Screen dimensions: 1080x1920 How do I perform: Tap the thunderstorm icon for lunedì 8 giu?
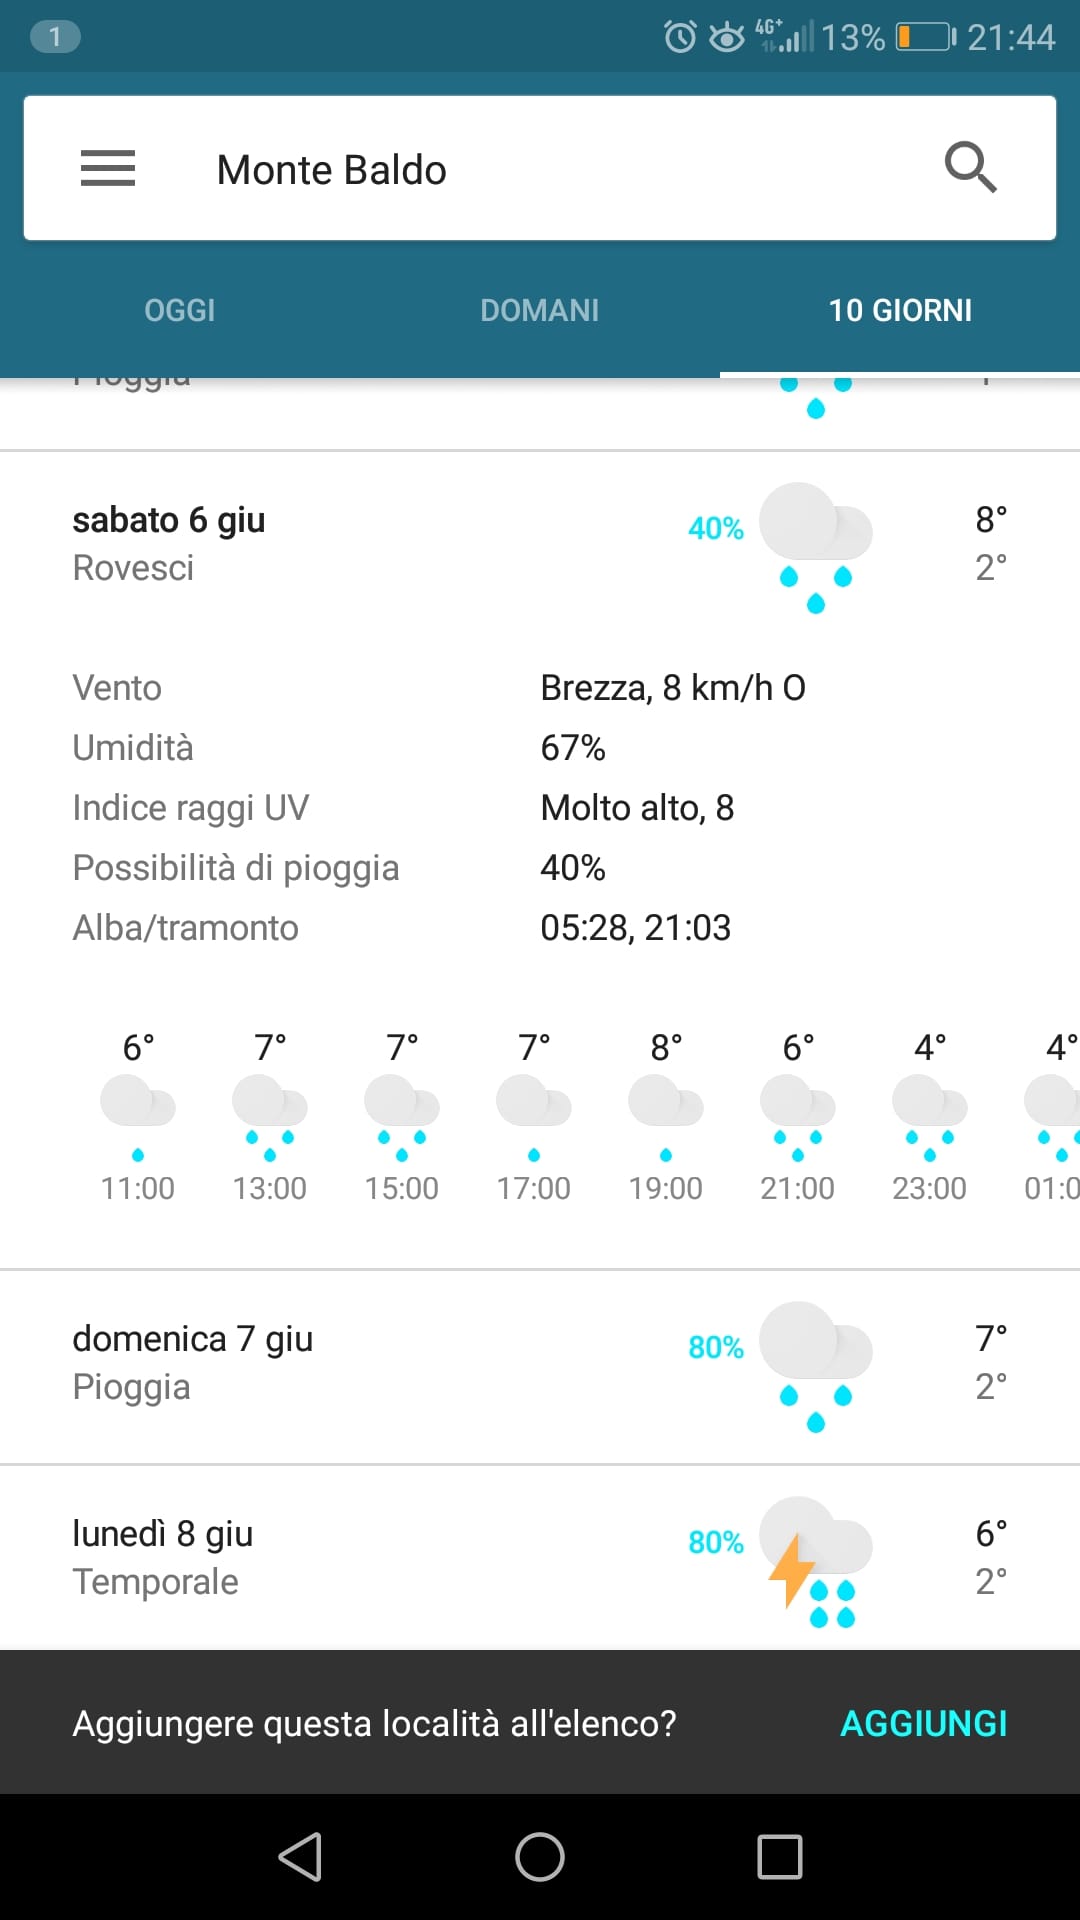[x=815, y=1562]
